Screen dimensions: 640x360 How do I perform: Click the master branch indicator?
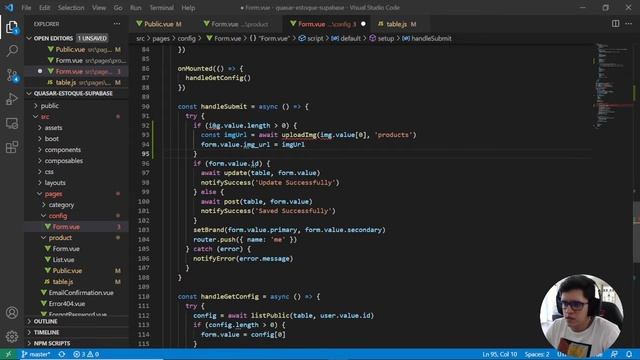point(36,354)
